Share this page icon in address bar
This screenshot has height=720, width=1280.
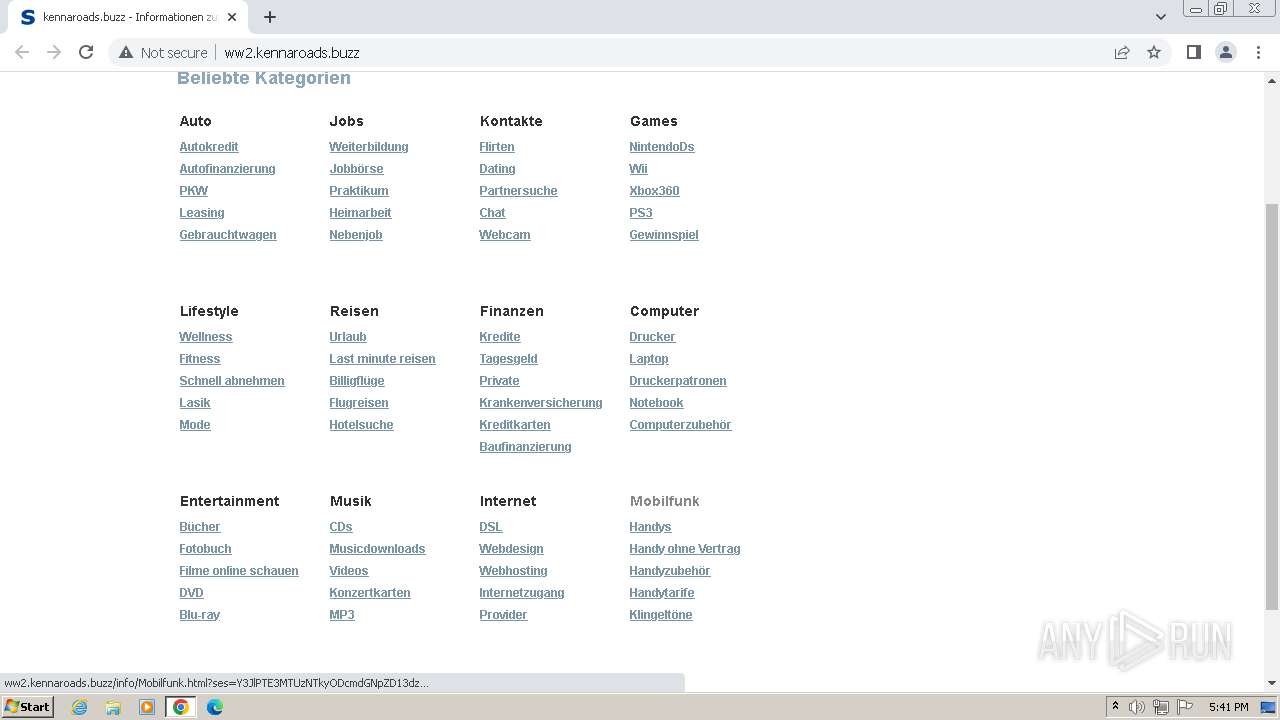1122,52
